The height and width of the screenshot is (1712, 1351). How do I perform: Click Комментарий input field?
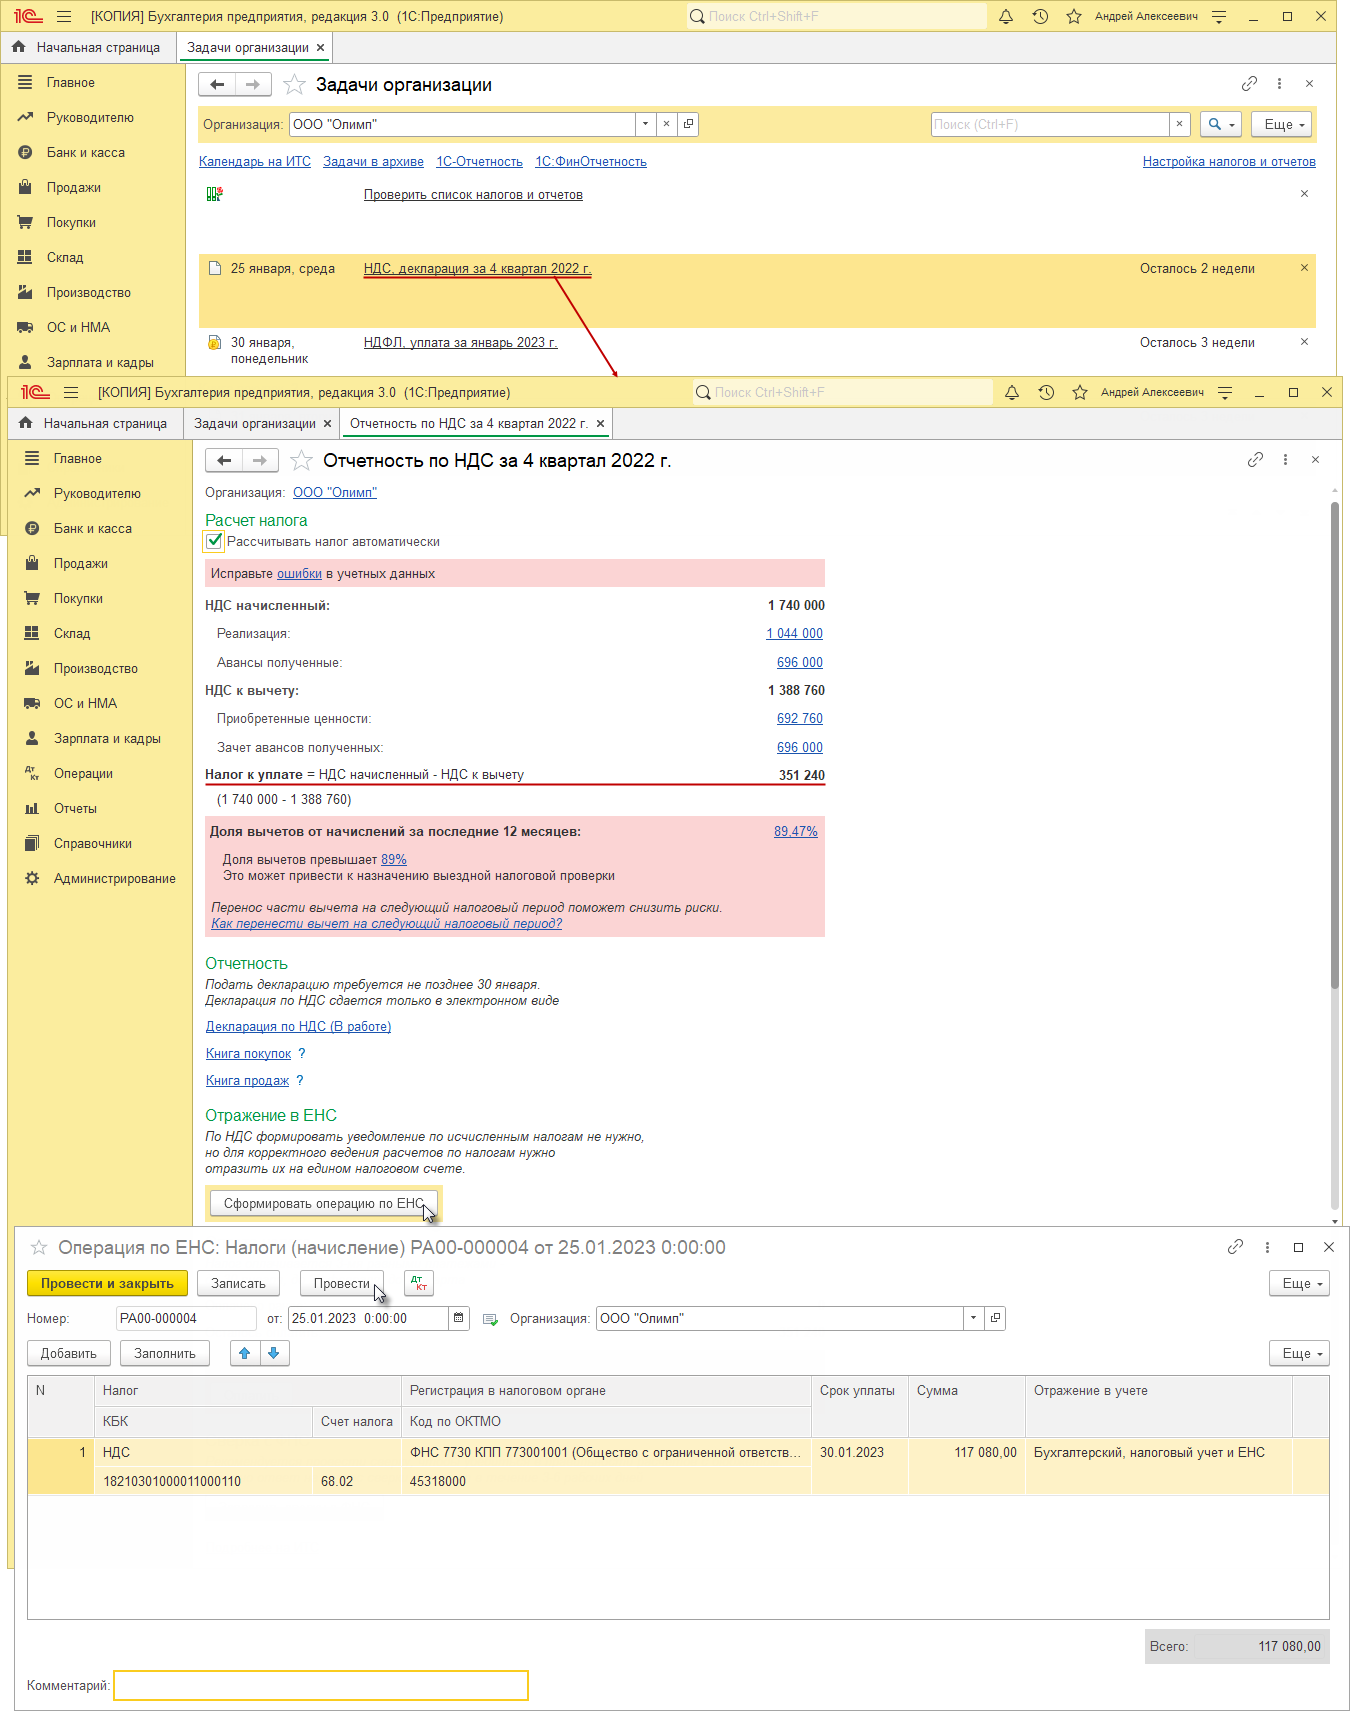click(x=321, y=1685)
